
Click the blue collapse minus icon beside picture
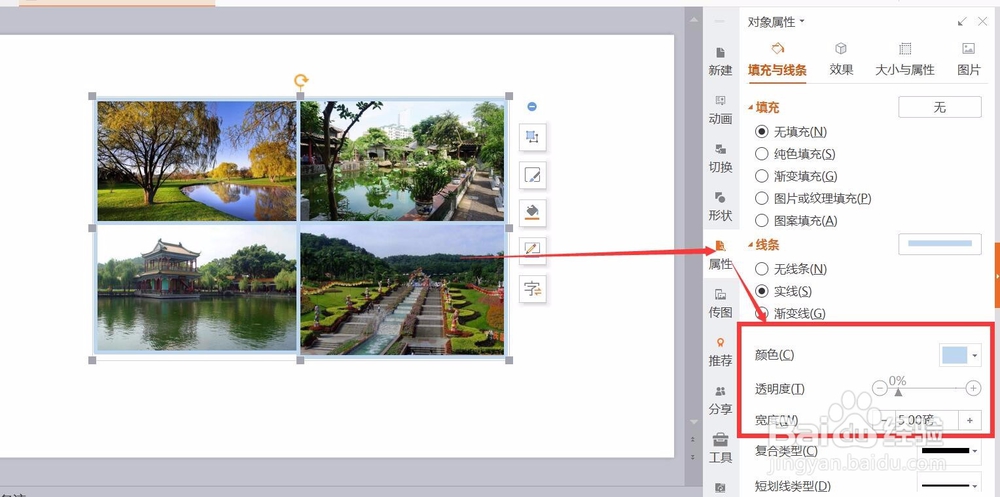pyautogui.click(x=532, y=107)
